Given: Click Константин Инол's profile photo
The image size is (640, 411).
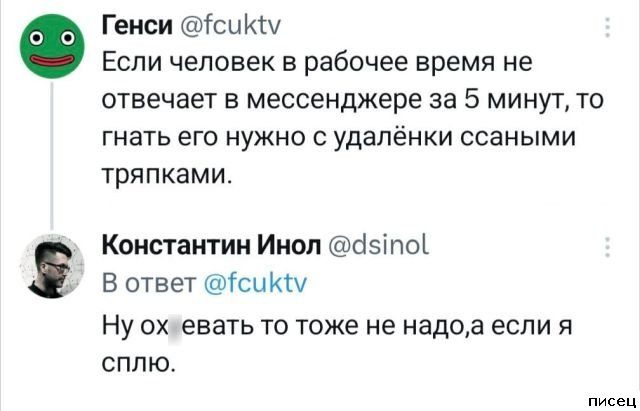Looking at the screenshot, I should pyautogui.click(x=48, y=266).
